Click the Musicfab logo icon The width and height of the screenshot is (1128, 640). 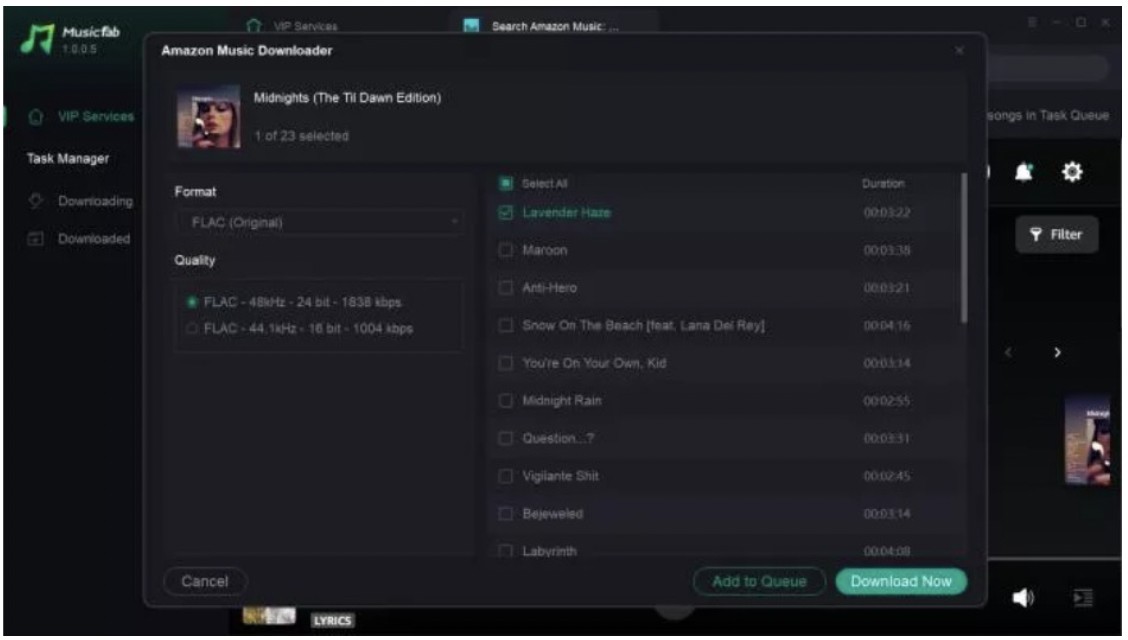tap(37, 38)
